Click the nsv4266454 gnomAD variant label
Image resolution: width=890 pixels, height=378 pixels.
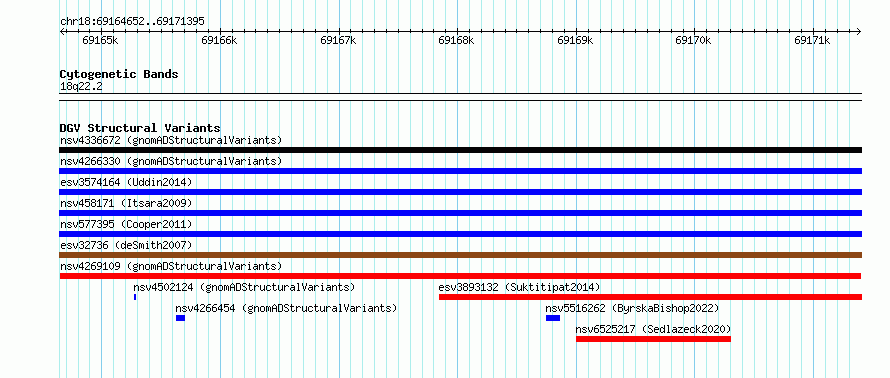point(286,308)
